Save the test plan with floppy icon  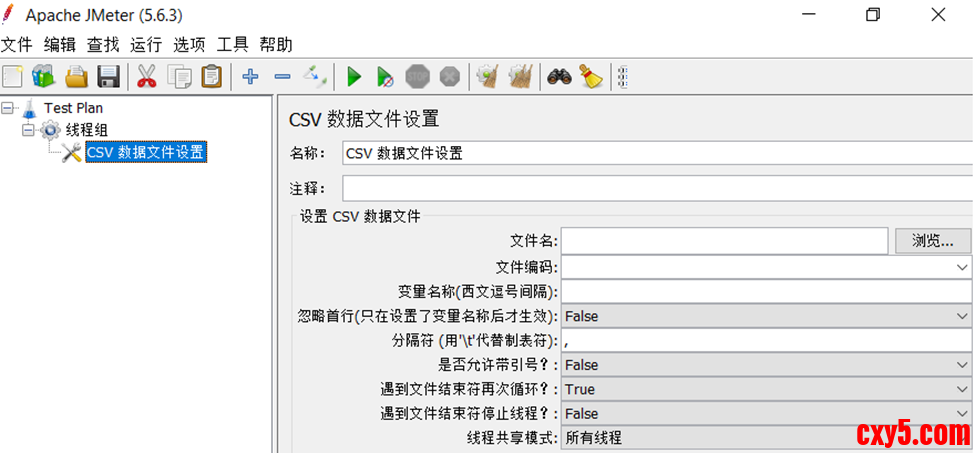point(109,77)
